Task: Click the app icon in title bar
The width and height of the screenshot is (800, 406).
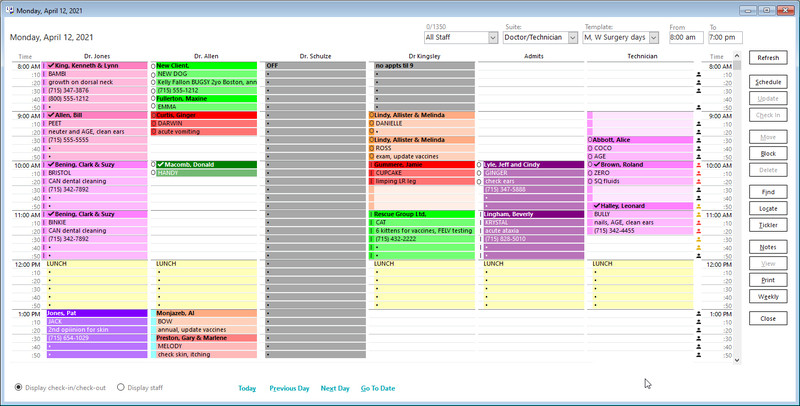Action: tap(9, 10)
